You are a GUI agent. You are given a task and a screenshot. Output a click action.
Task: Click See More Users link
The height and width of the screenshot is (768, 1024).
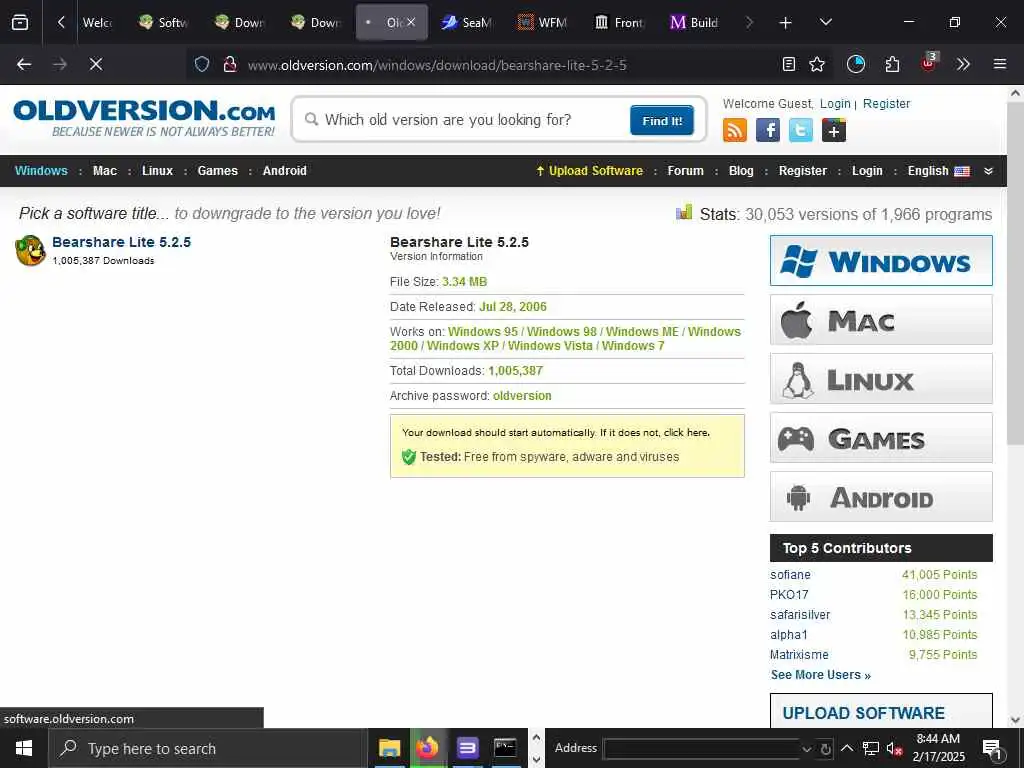point(820,675)
